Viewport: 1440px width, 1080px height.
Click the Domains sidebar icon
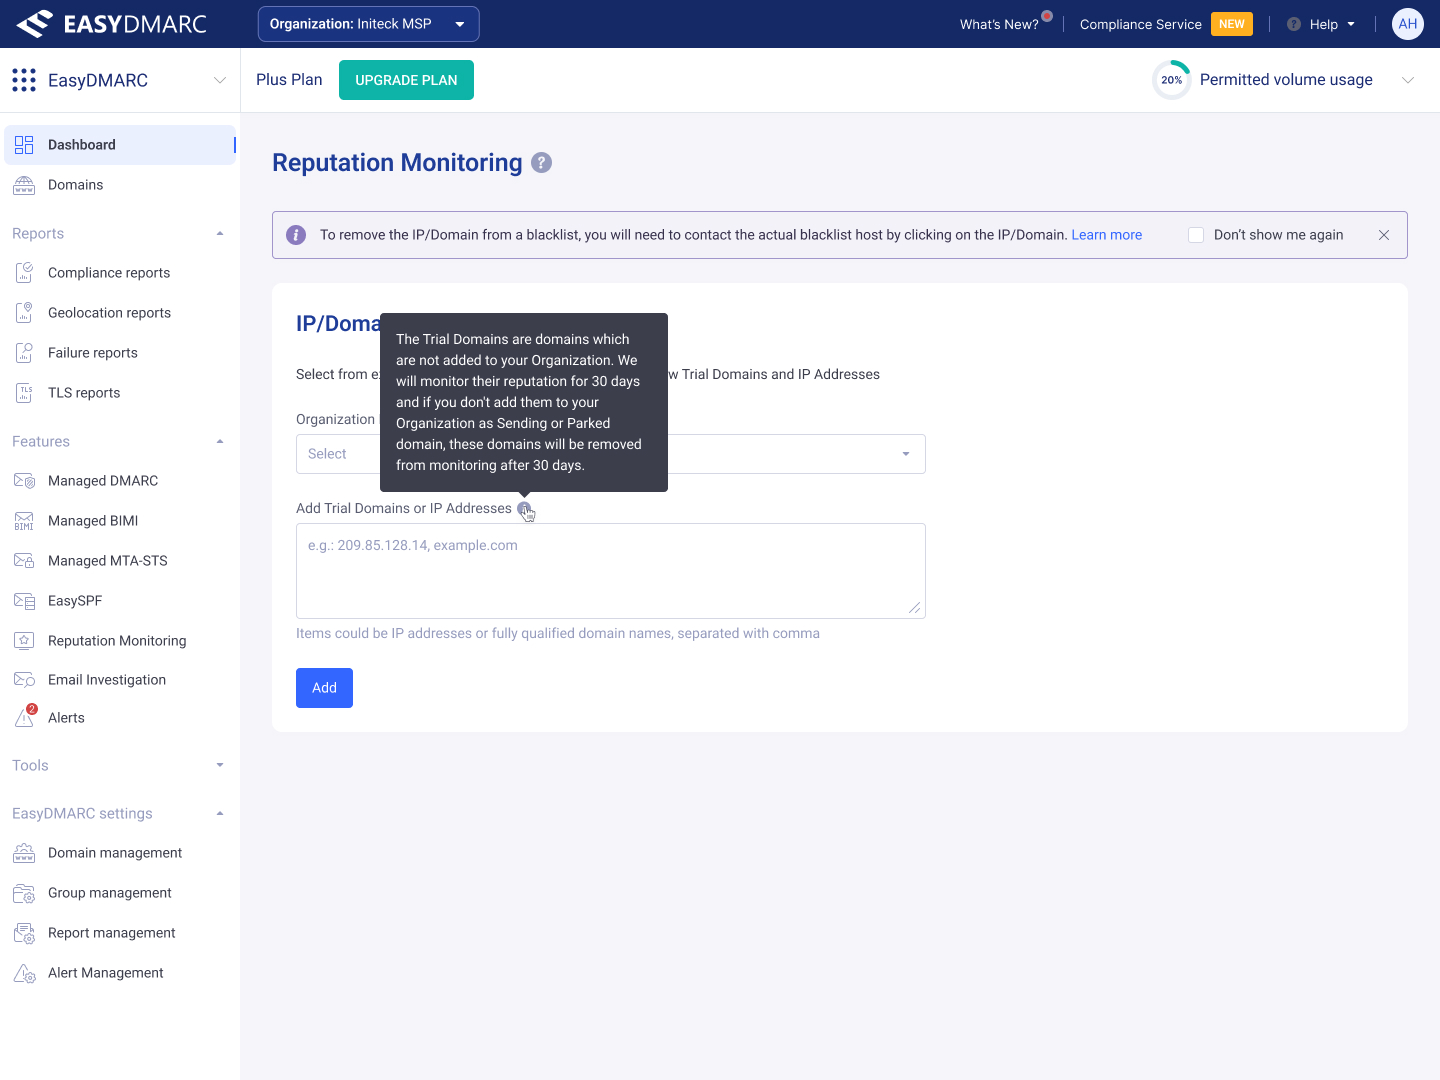[24, 185]
